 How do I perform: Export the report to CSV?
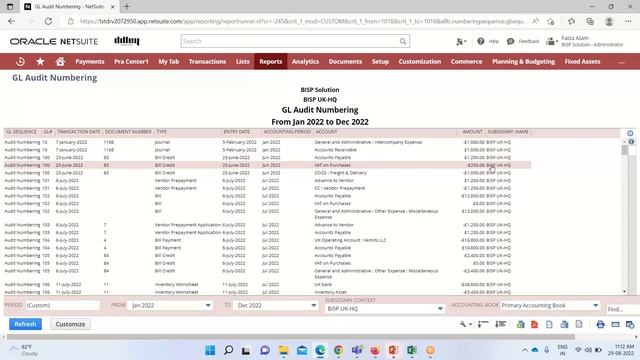tap(549, 324)
